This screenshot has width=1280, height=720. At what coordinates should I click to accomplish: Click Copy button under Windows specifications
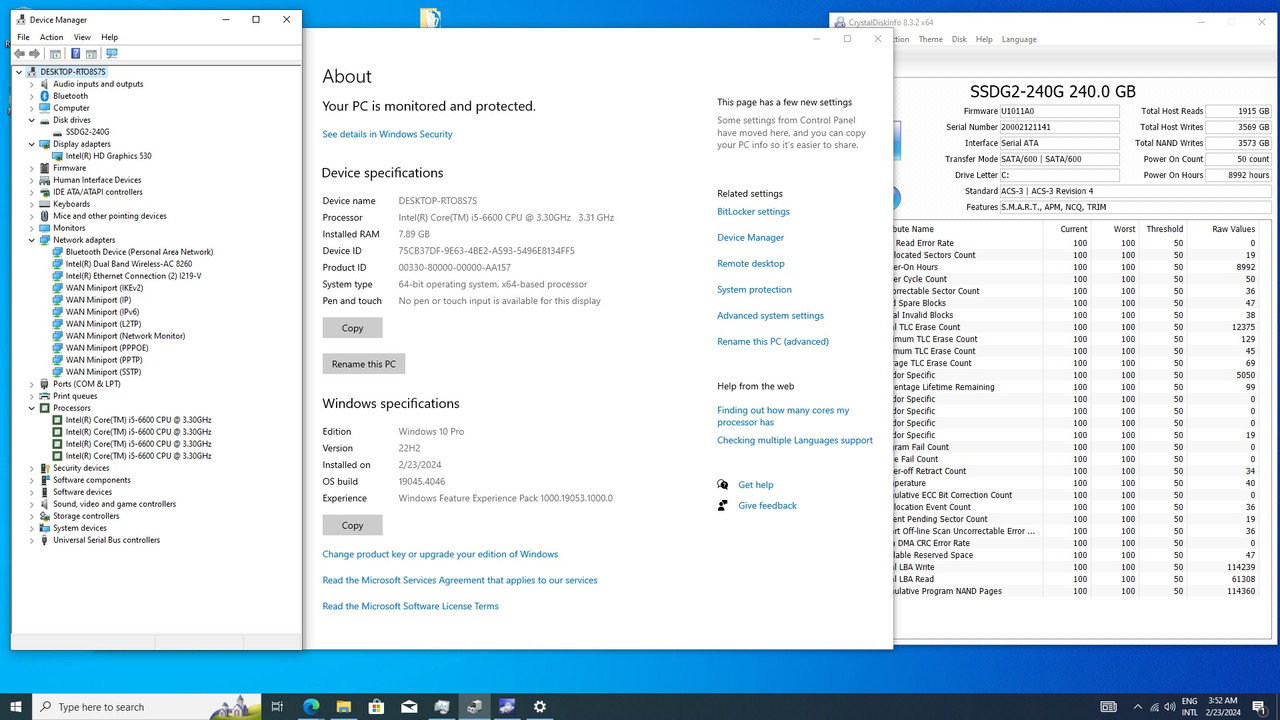click(x=352, y=525)
